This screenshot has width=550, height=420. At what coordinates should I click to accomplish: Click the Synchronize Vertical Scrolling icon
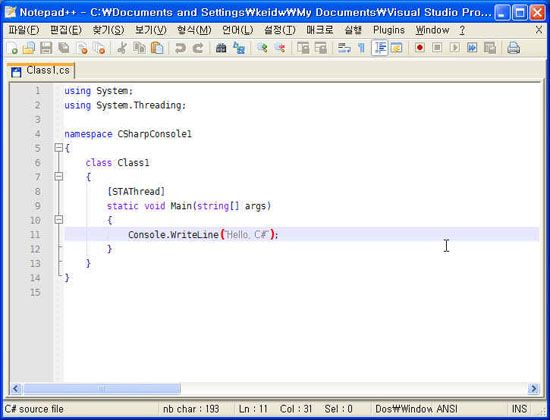coord(303,48)
